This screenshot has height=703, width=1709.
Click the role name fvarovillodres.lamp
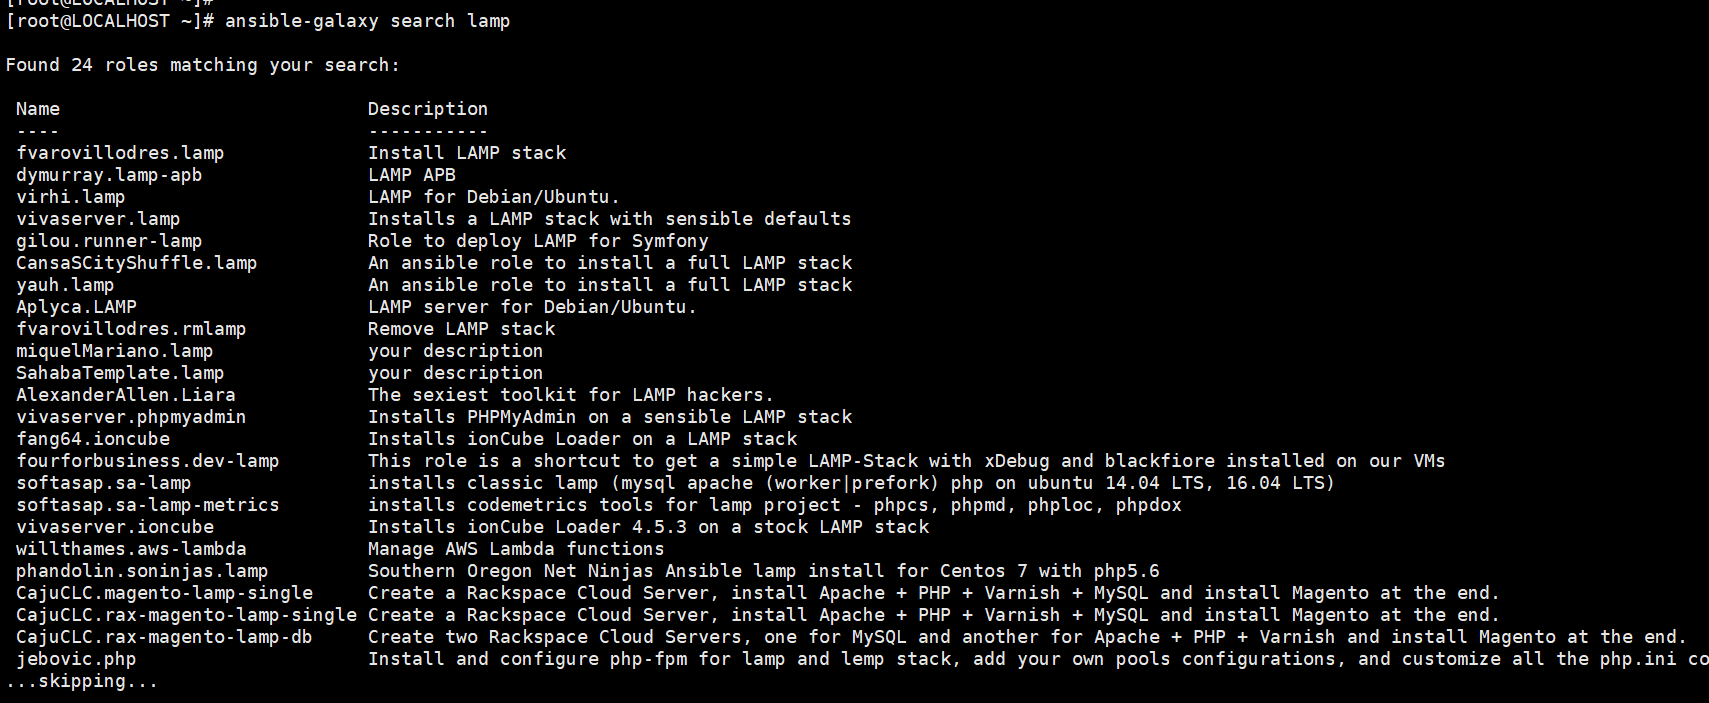click(120, 153)
